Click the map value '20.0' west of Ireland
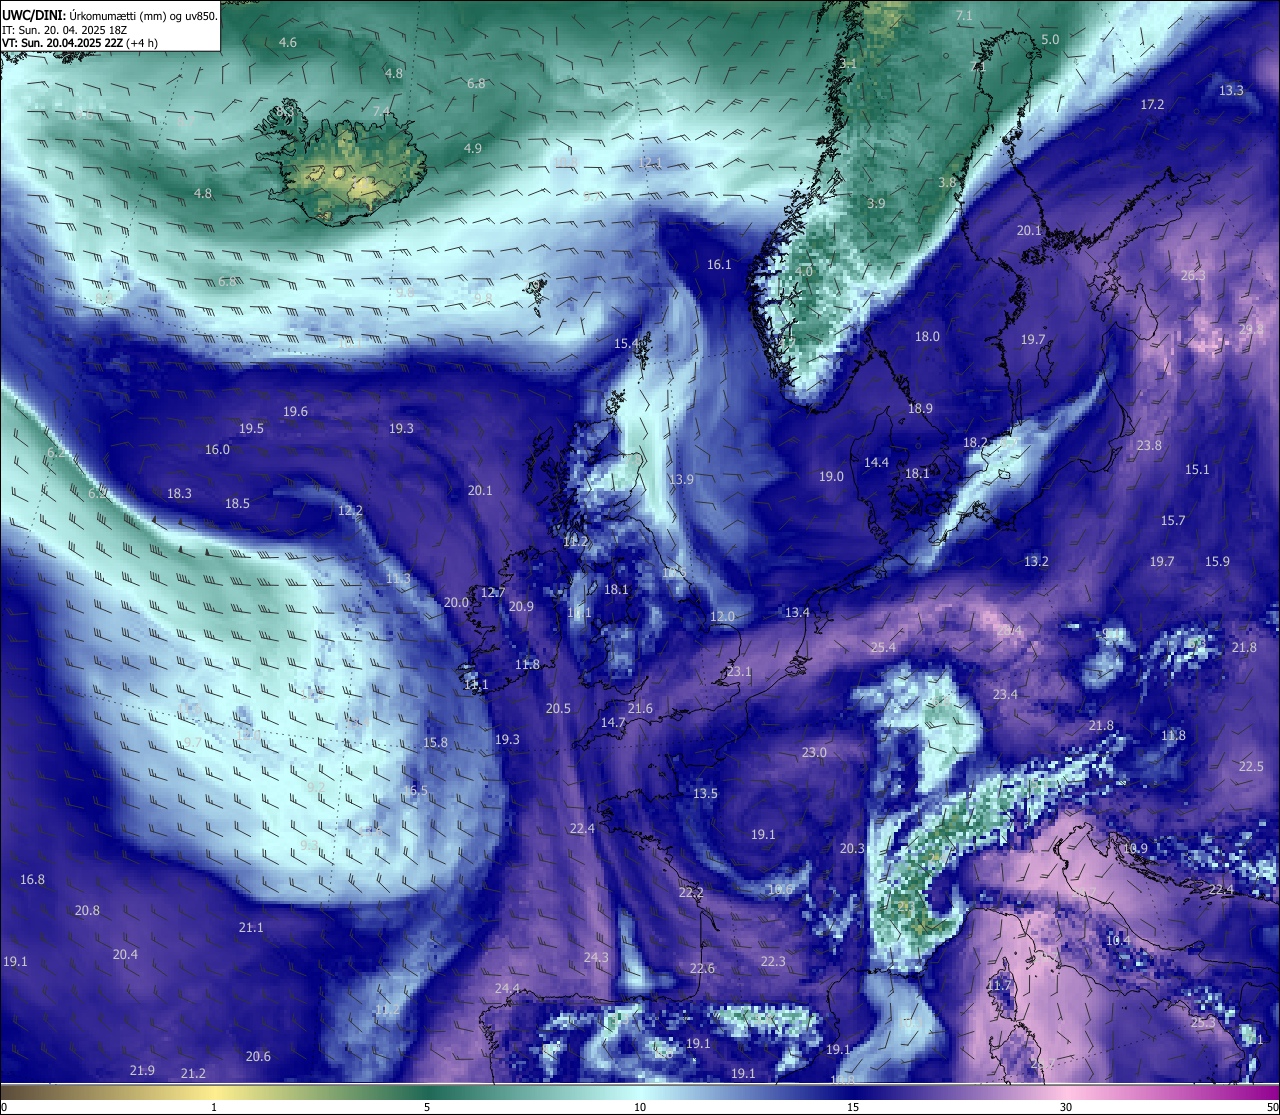 456,602
